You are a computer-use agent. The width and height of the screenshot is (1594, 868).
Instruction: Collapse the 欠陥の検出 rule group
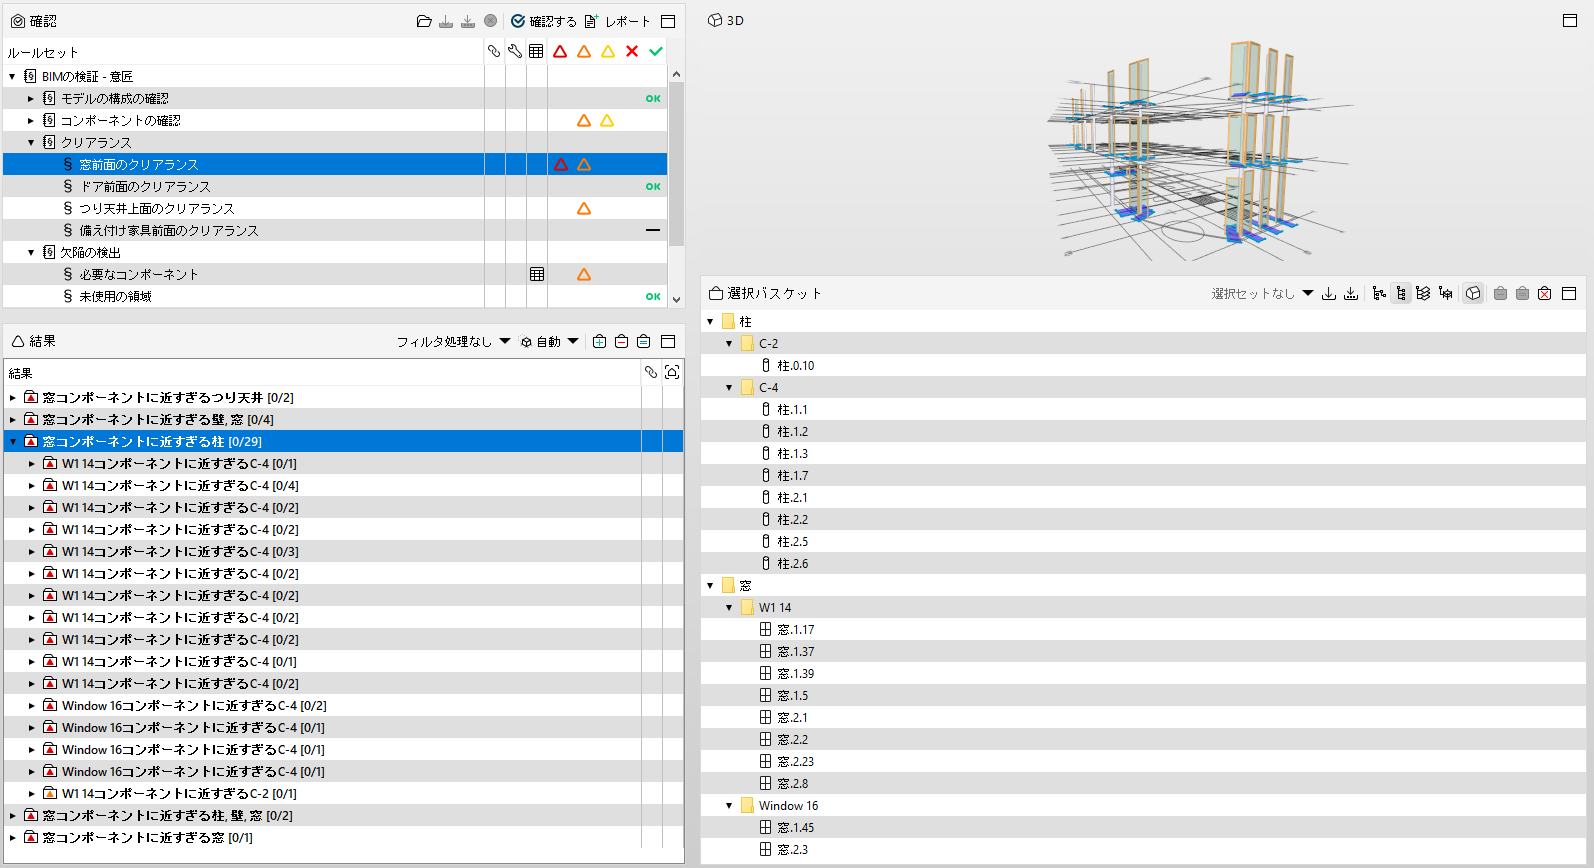click(31, 252)
